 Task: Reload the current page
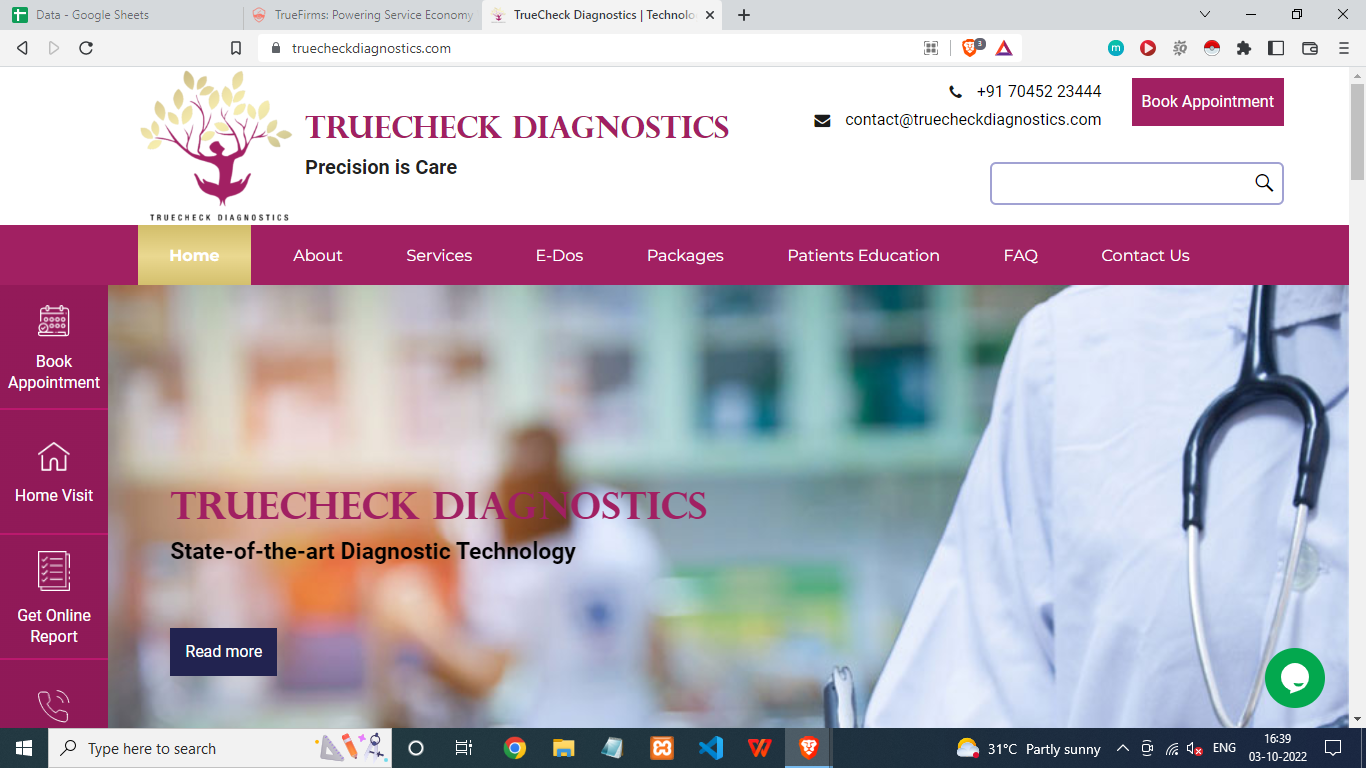coord(86,48)
